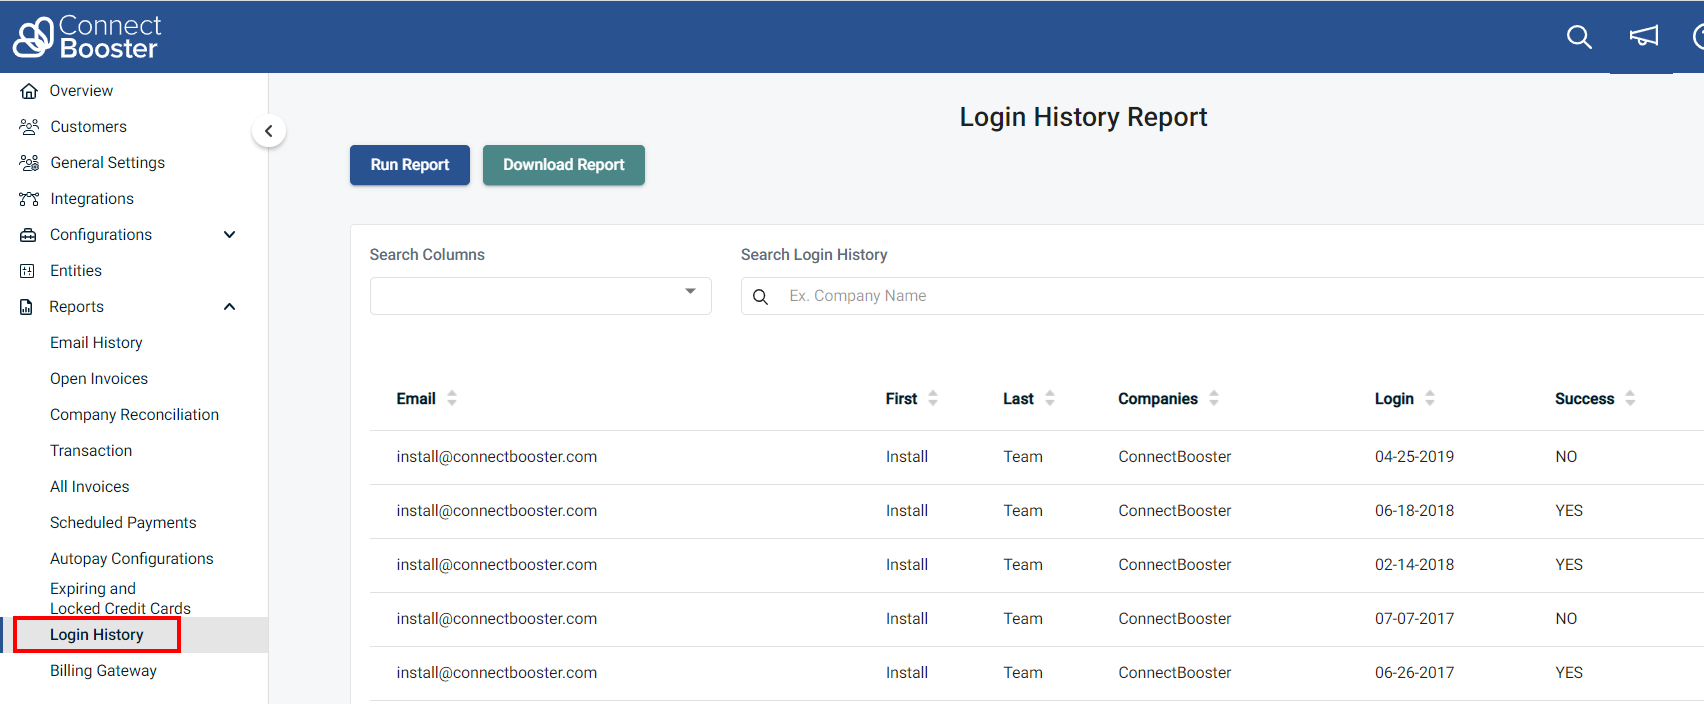
Task: Click the Integrations nodes icon
Action: [x=29, y=199]
